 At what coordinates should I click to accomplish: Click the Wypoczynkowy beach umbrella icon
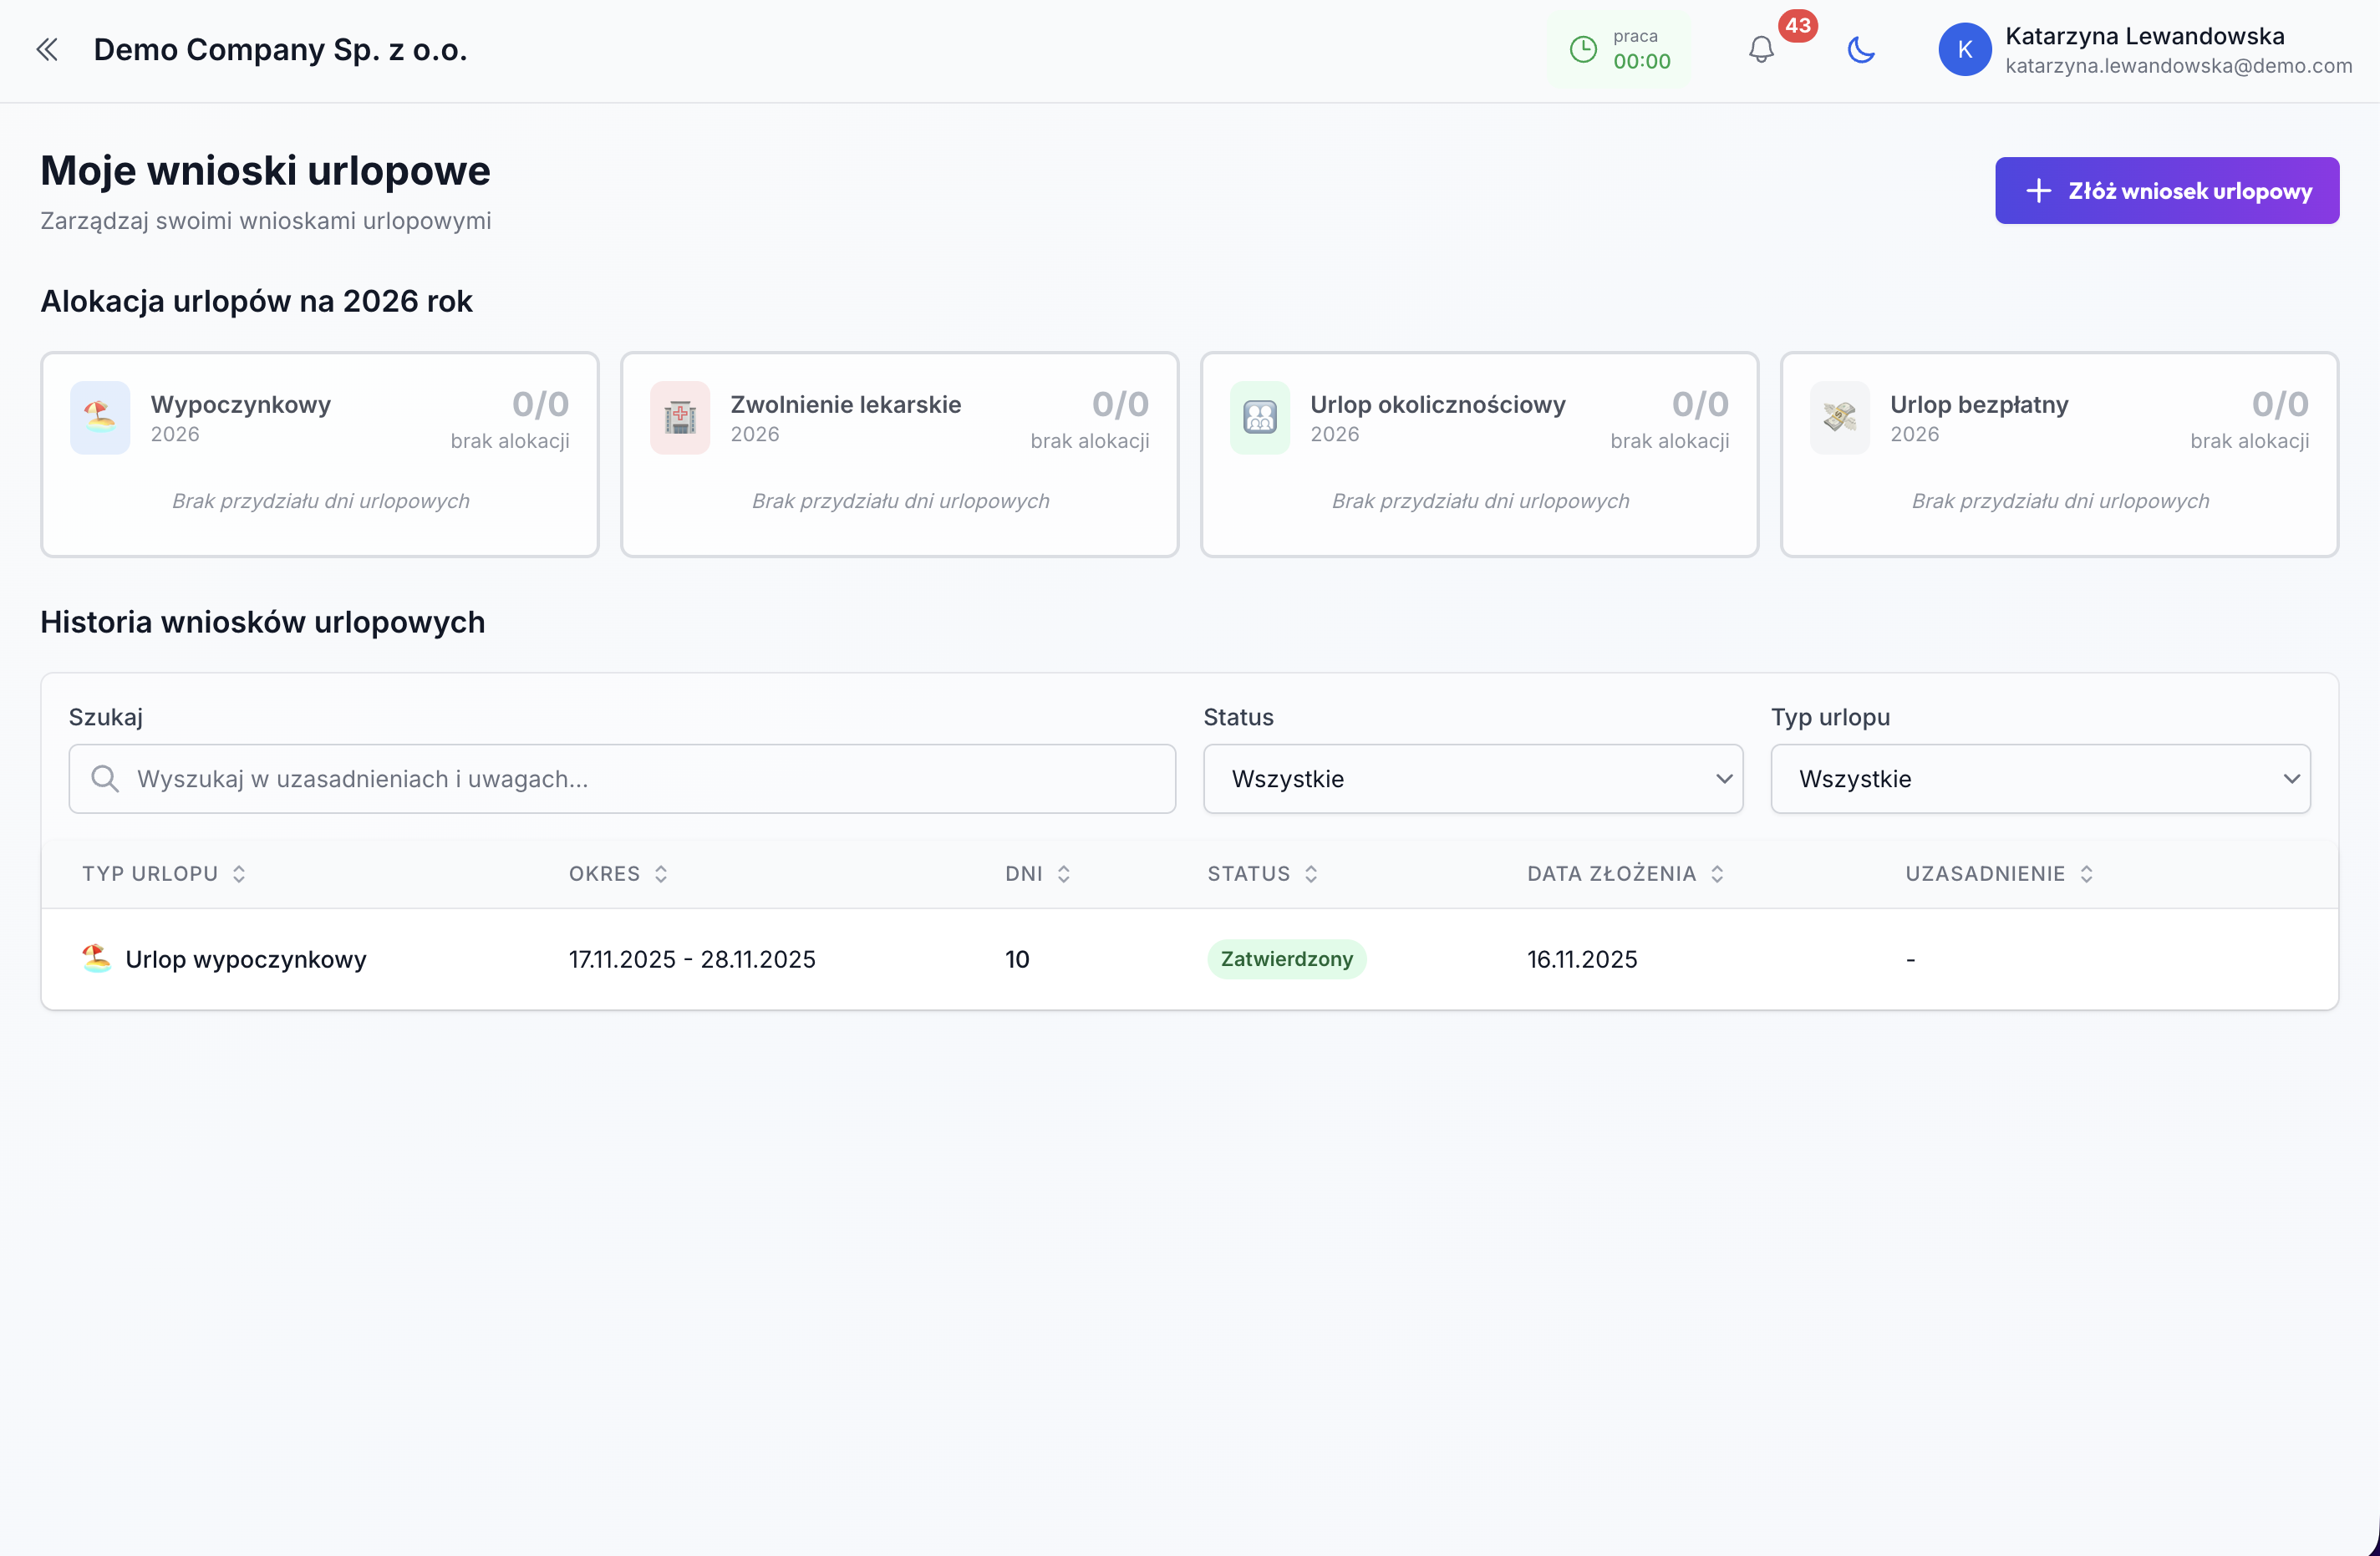point(100,418)
